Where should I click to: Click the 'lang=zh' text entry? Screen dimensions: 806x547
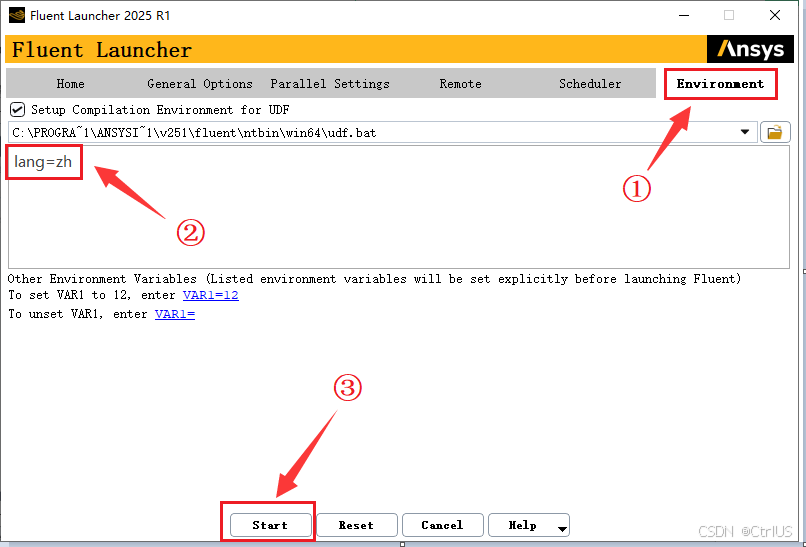(43, 162)
